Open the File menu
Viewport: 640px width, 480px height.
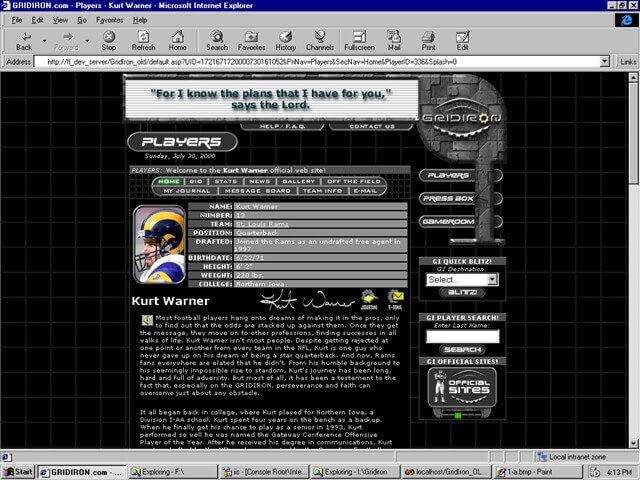17,20
